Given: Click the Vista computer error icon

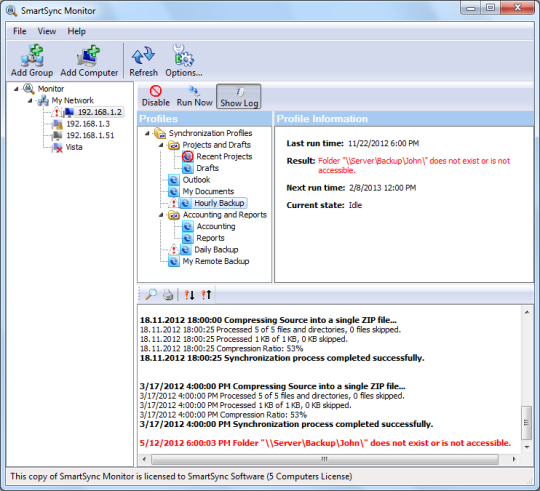Looking at the screenshot, I should pyautogui.click(x=58, y=148).
